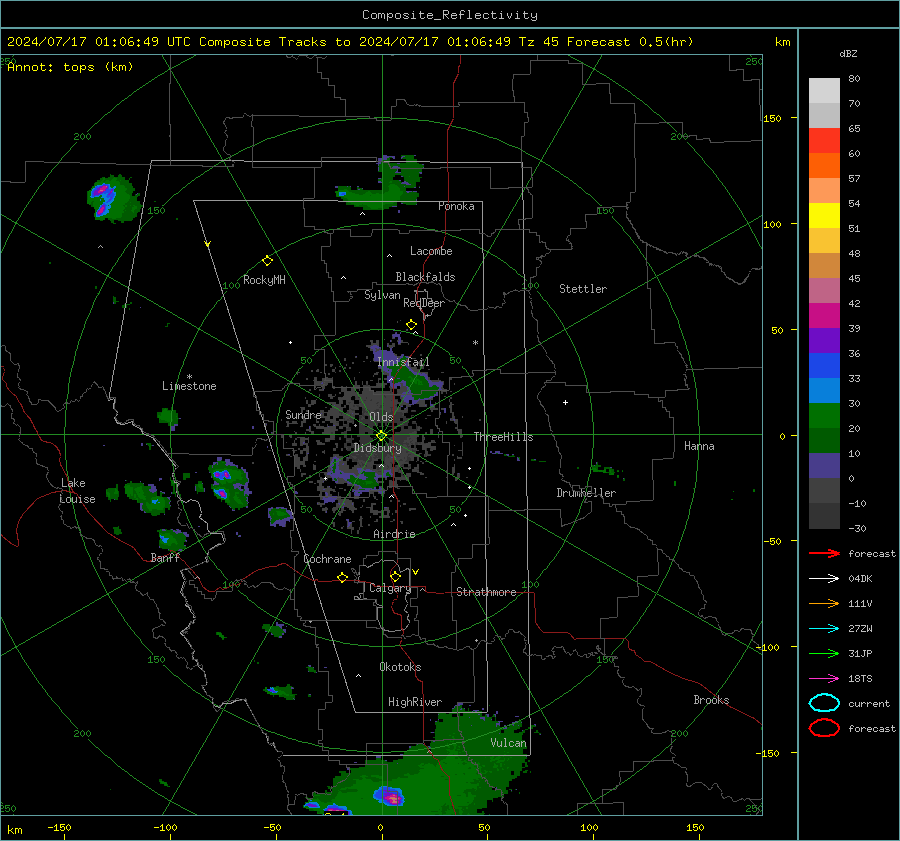Click the Olds city label
The image size is (900, 841).
(x=381, y=417)
